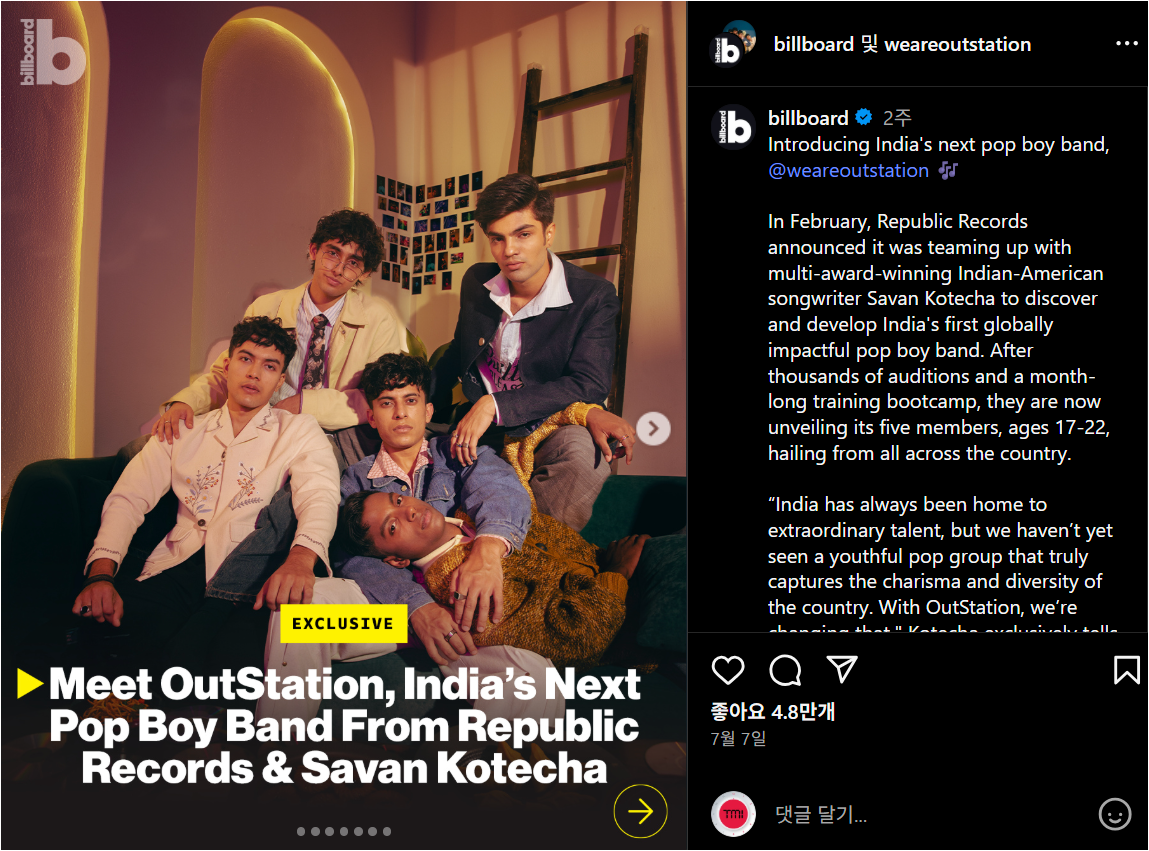
Task: Open the emoji picker smiley icon
Action: click(x=1115, y=814)
